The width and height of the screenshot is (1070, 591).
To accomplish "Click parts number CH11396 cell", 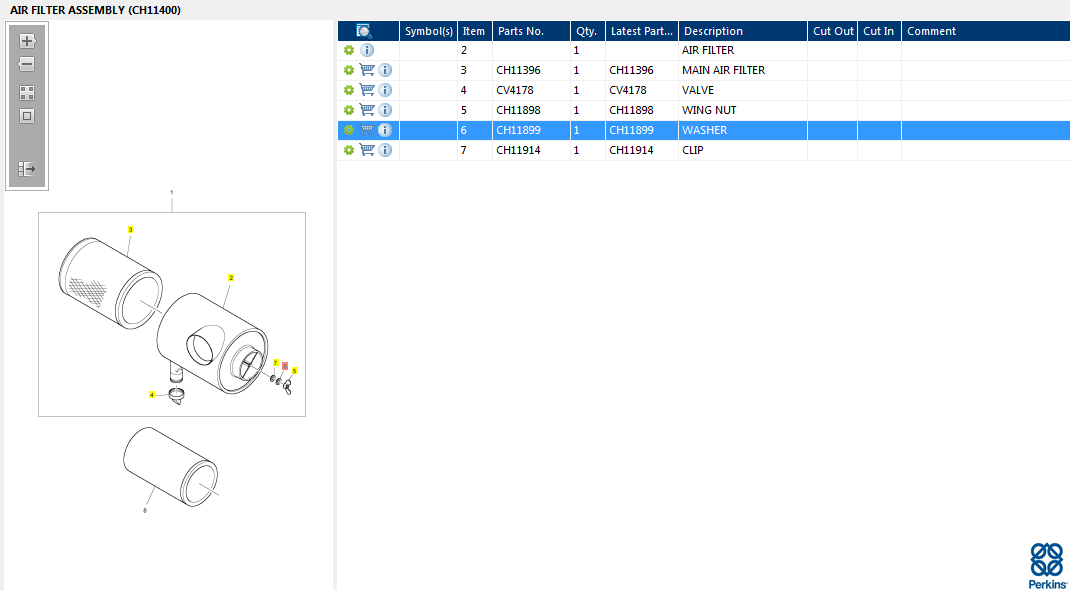I will click(x=532, y=70).
